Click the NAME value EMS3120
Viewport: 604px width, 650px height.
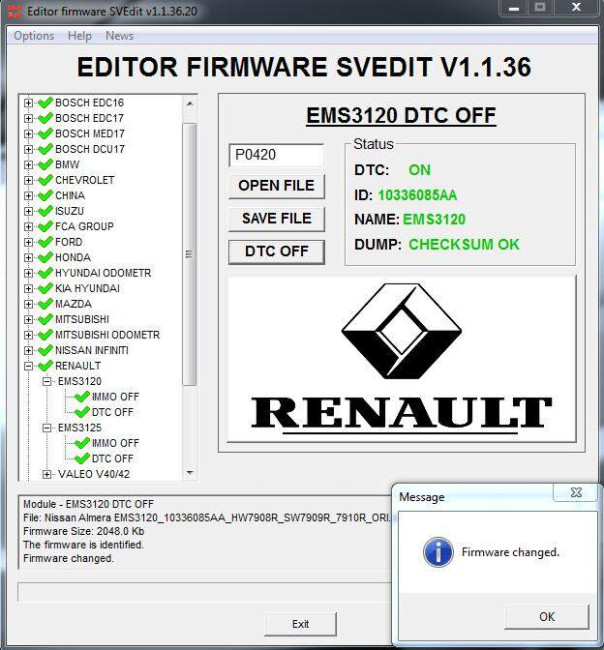pos(434,219)
